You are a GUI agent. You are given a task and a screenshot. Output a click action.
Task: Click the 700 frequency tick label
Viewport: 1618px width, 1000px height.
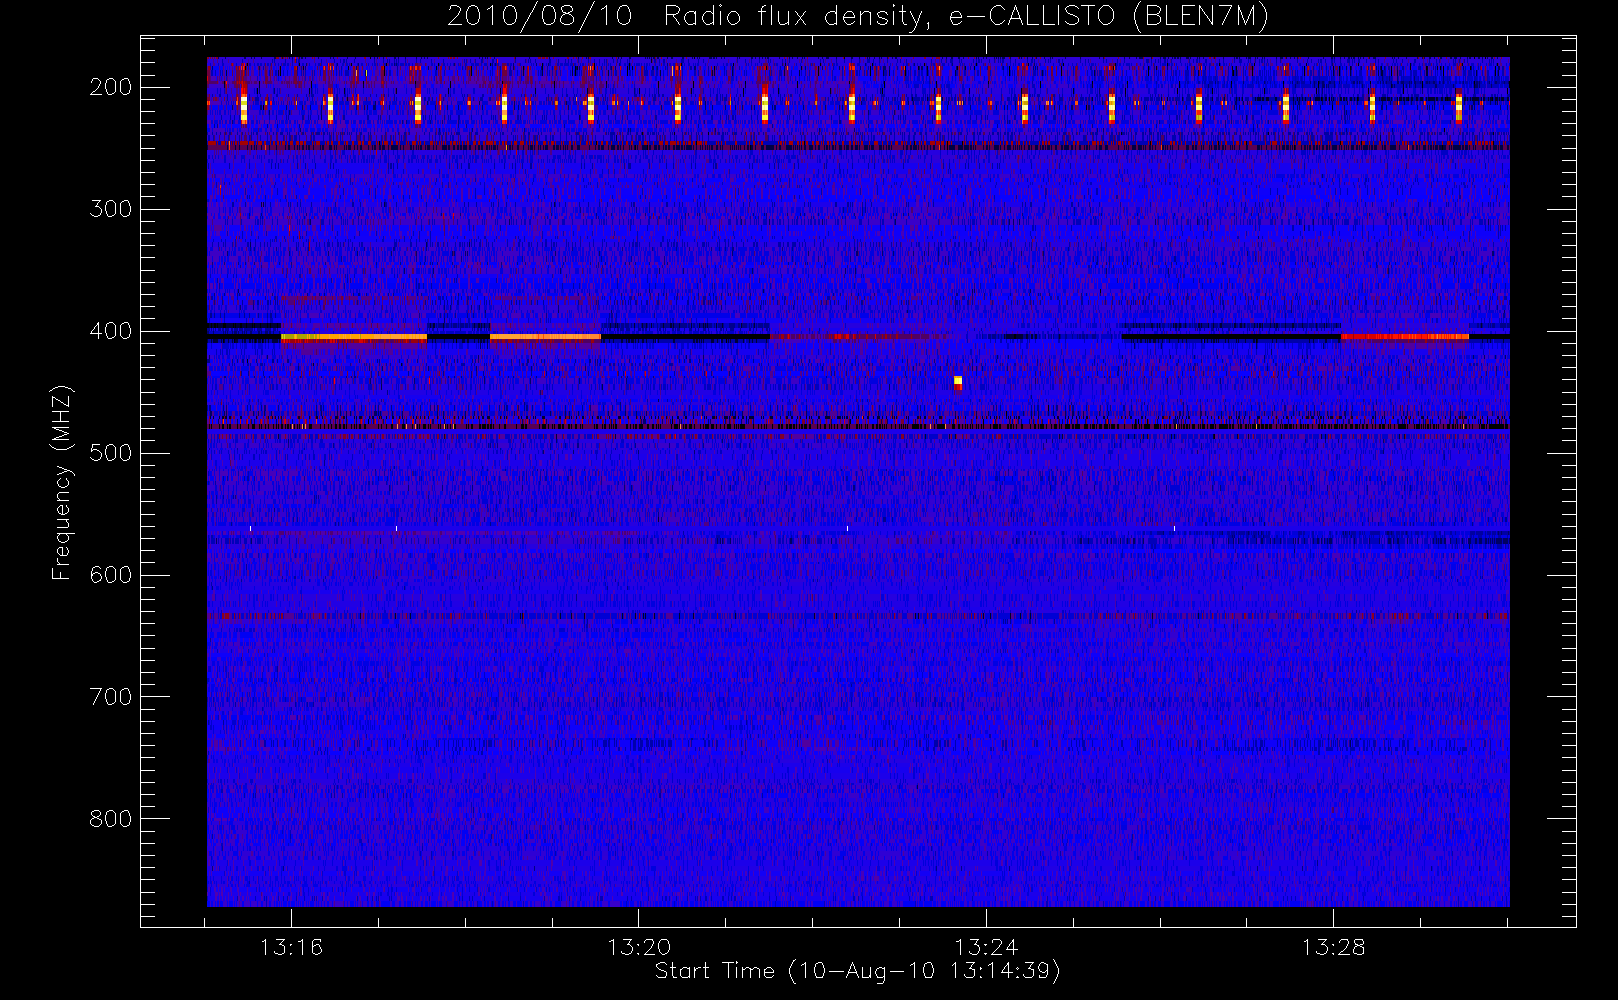pyautogui.click(x=111, y=697)
